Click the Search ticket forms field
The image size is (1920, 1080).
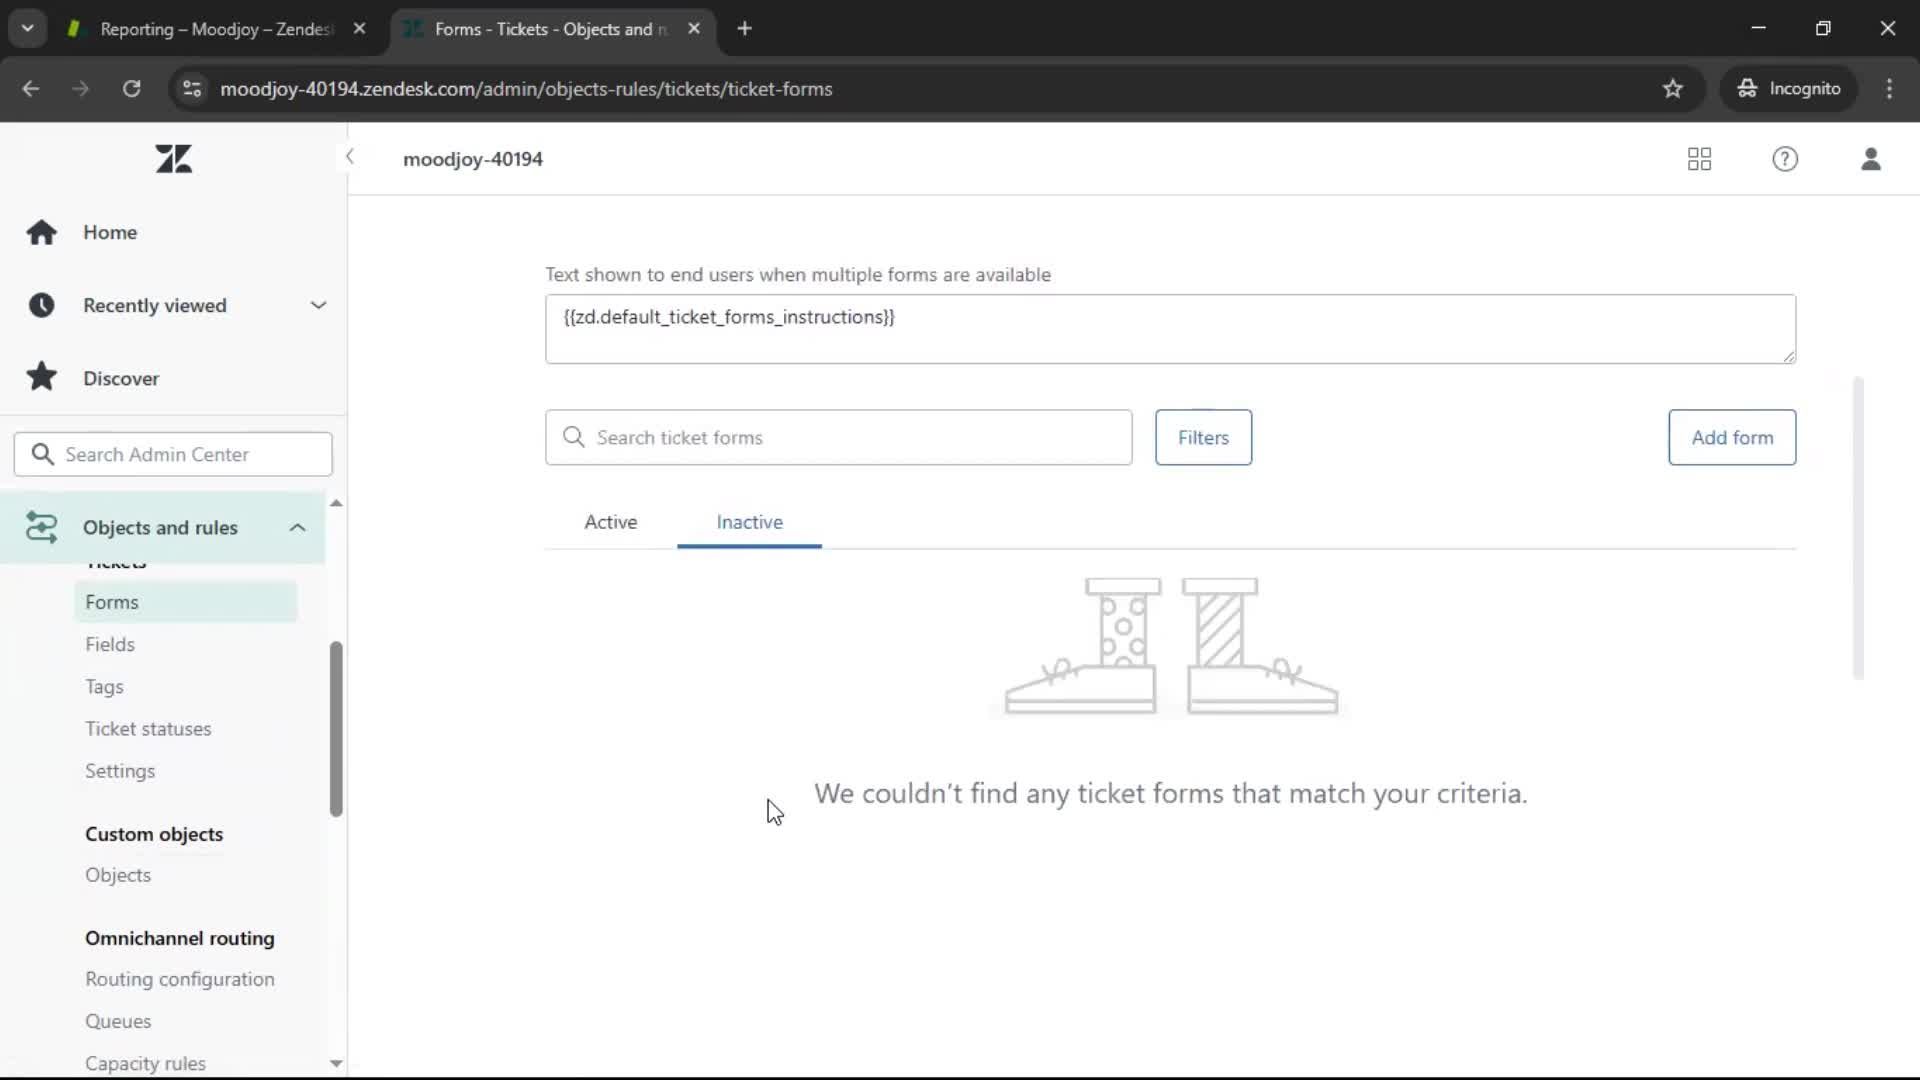838,438
